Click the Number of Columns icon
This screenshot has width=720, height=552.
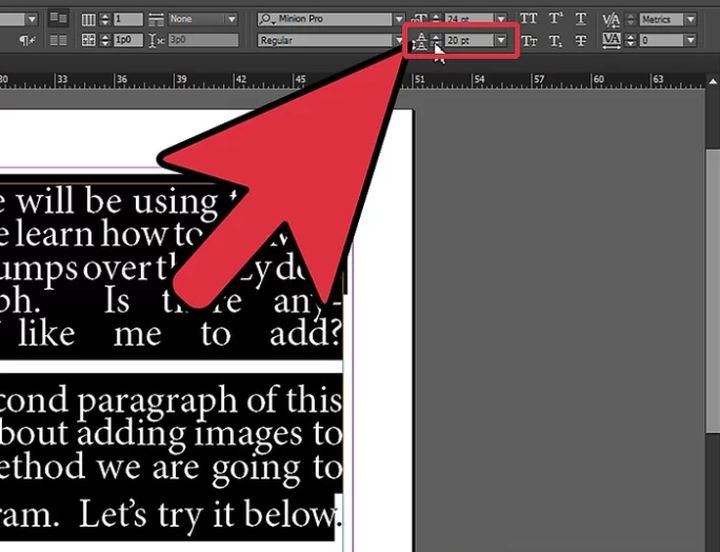click(x=89, y=19)
